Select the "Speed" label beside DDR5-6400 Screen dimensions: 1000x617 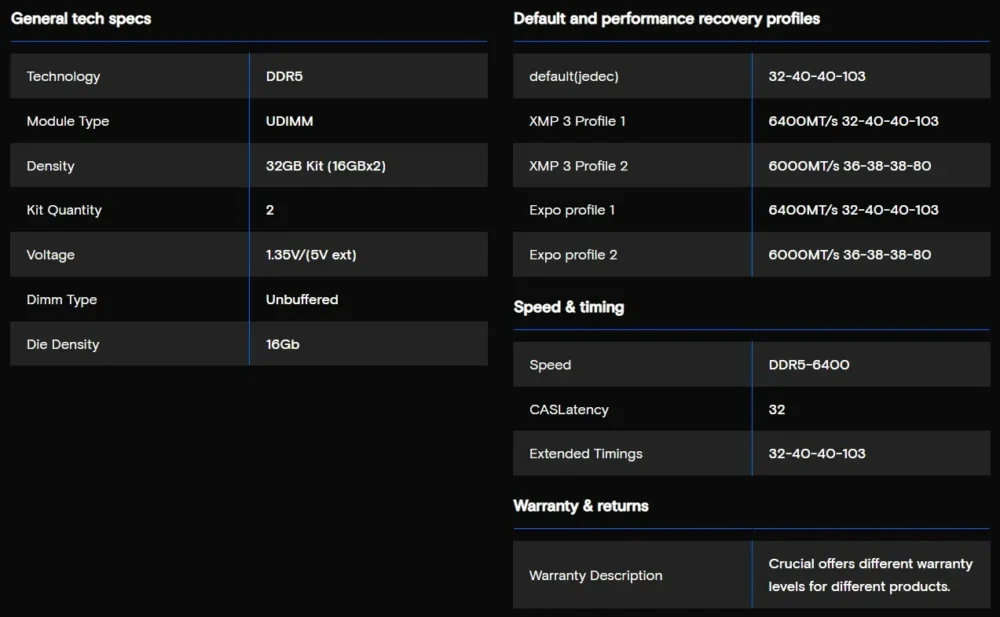(x=550, y=364)
